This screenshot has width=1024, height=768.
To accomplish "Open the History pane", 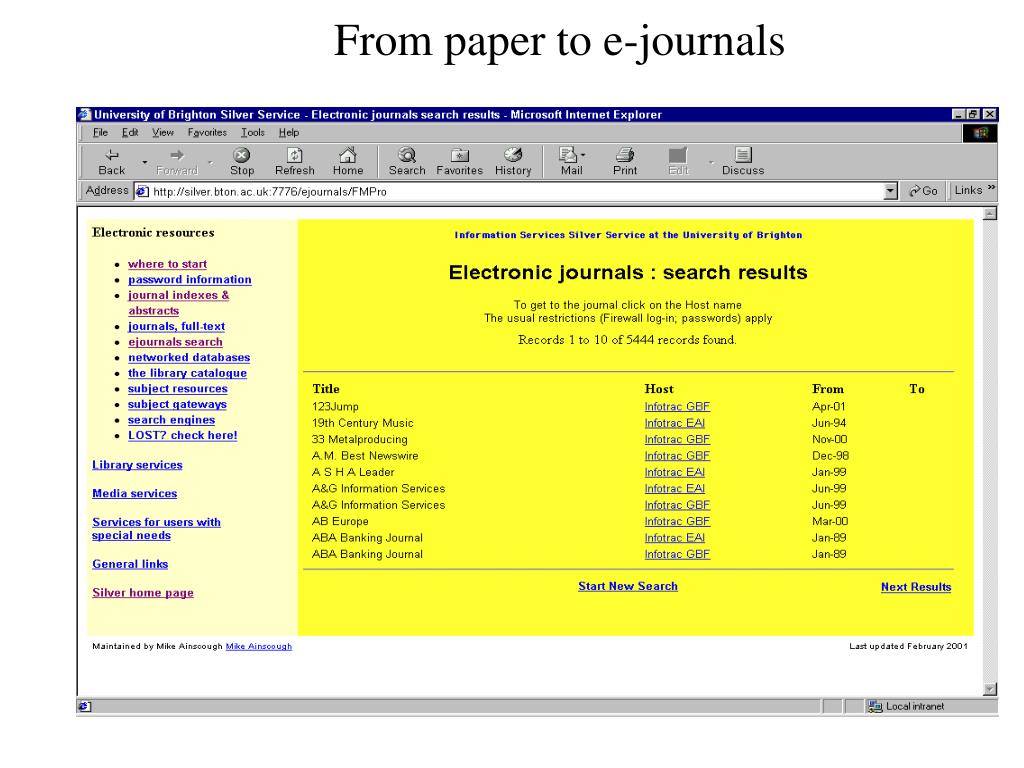I will pos(513,161).
